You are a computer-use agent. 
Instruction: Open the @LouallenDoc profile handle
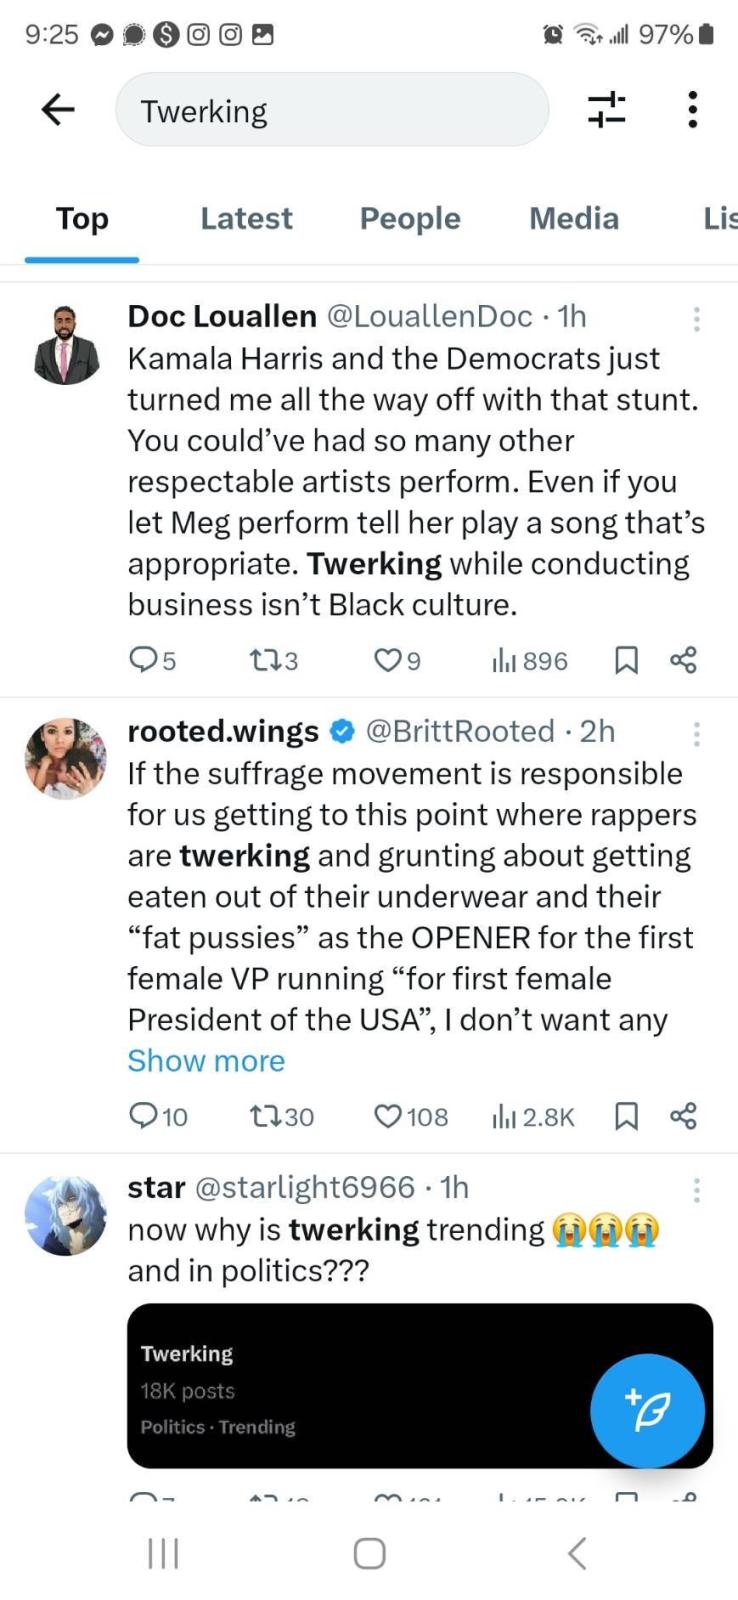pos(430,316)
